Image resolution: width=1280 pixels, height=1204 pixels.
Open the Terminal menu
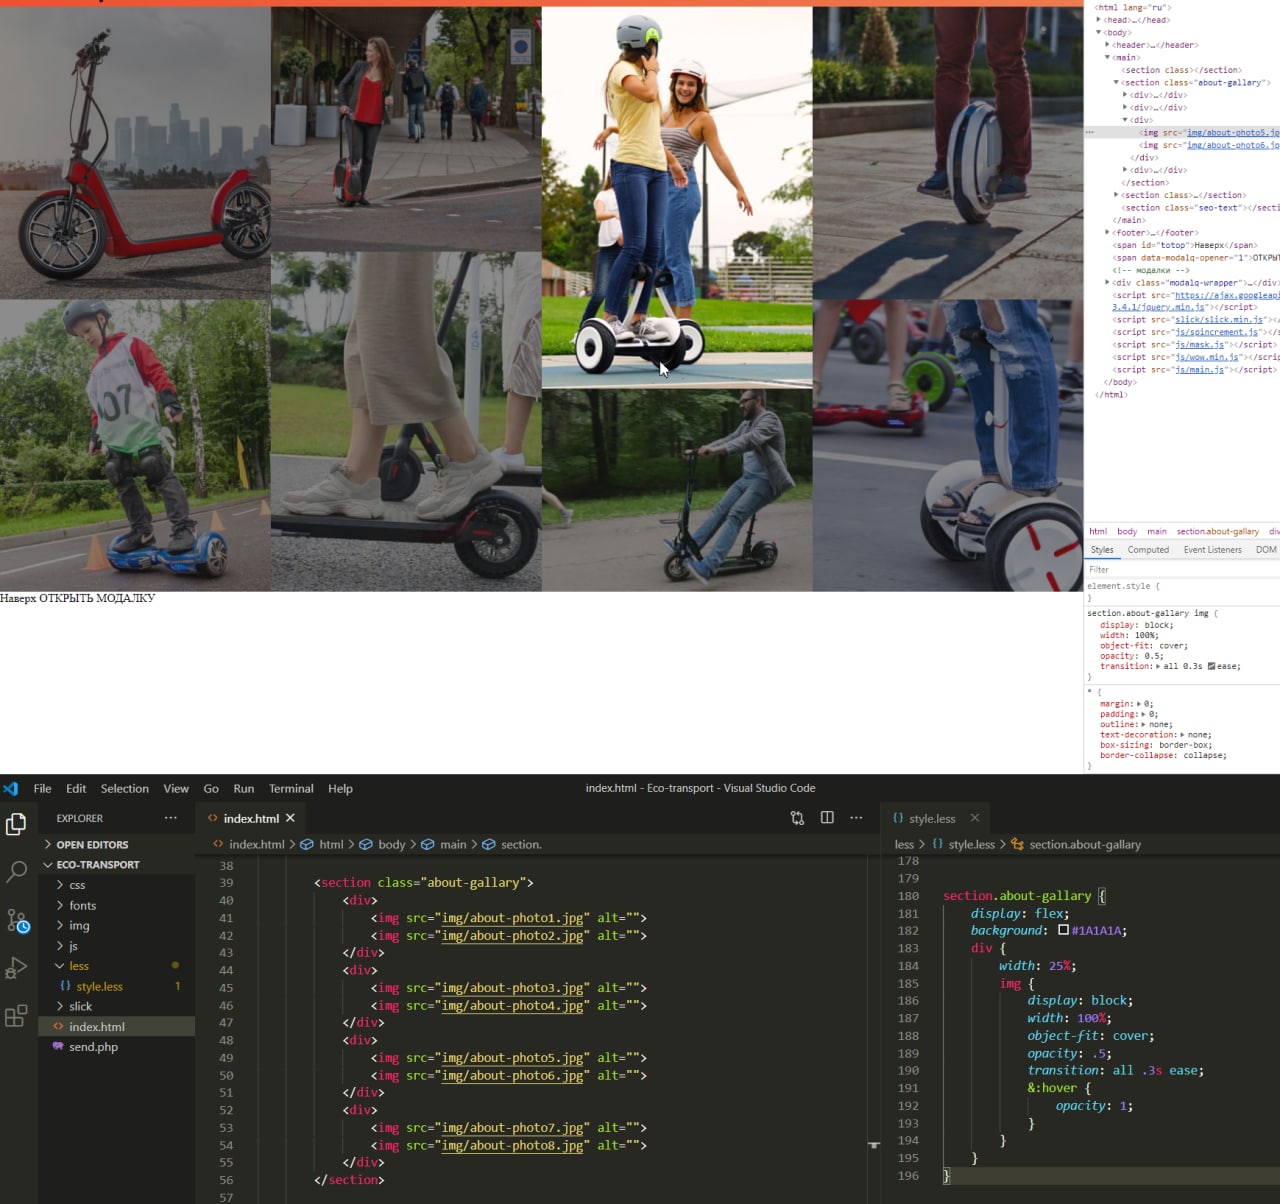[x=291, y=788]
